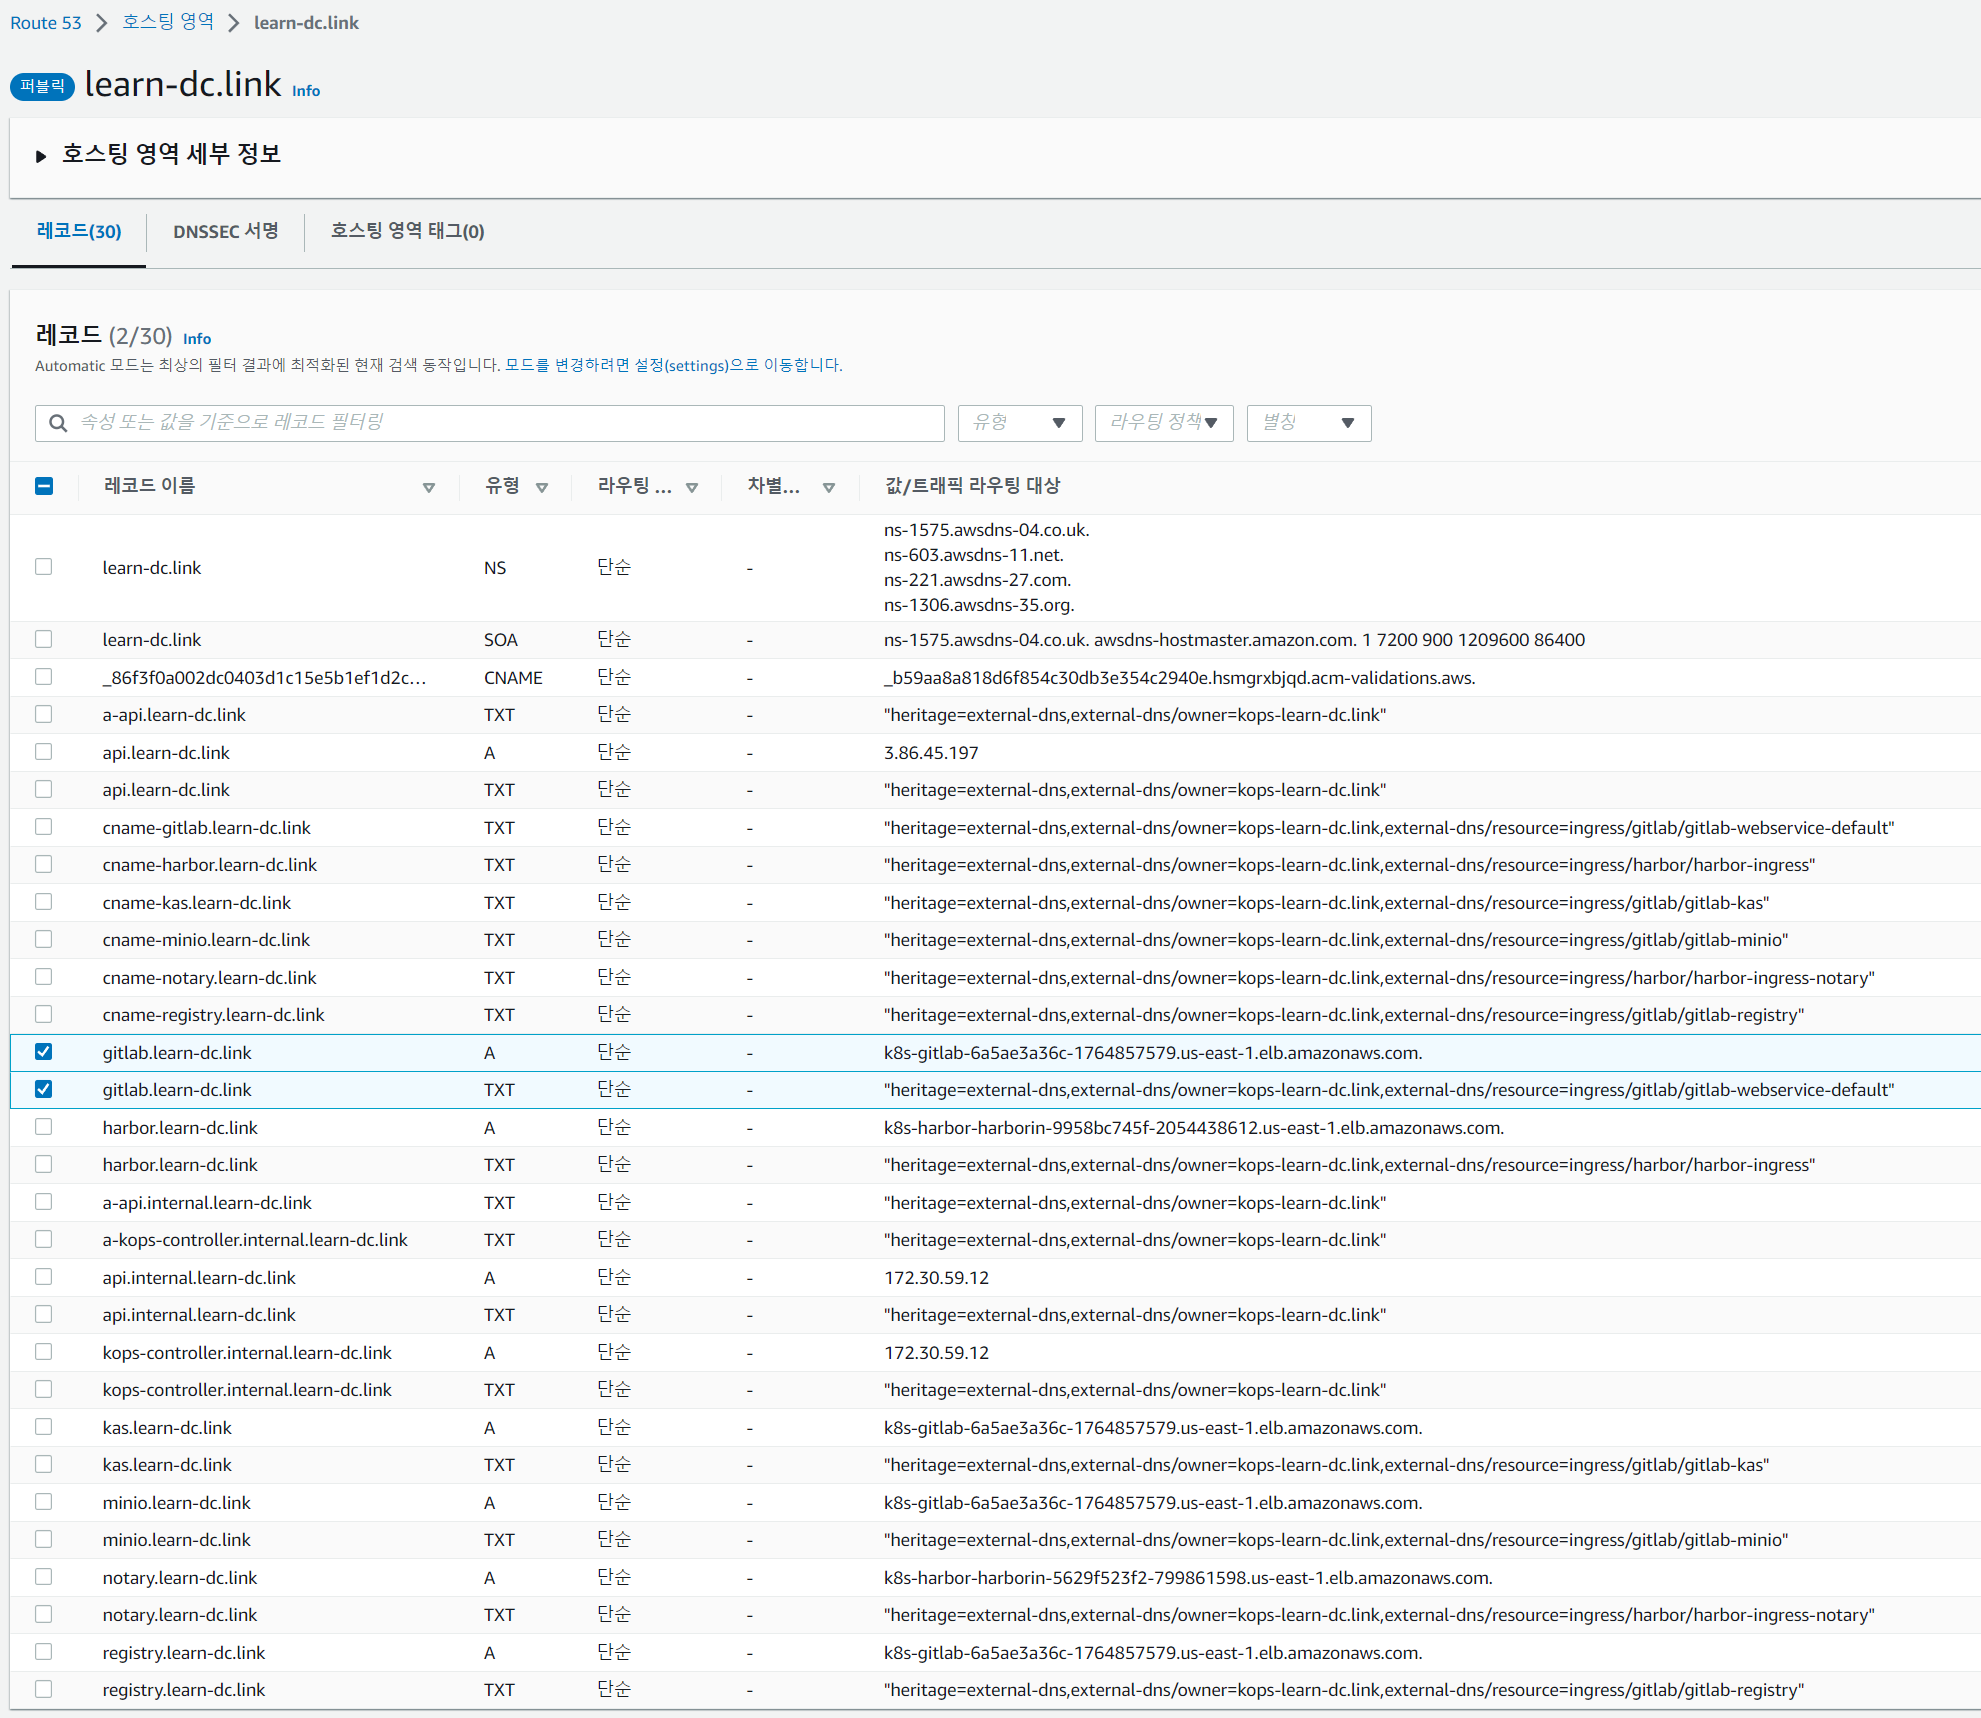This screenshot has width=1981, height=1718.
Task: Click sort arrow next to 라우팅 column
Action: (x=692, y=487)
